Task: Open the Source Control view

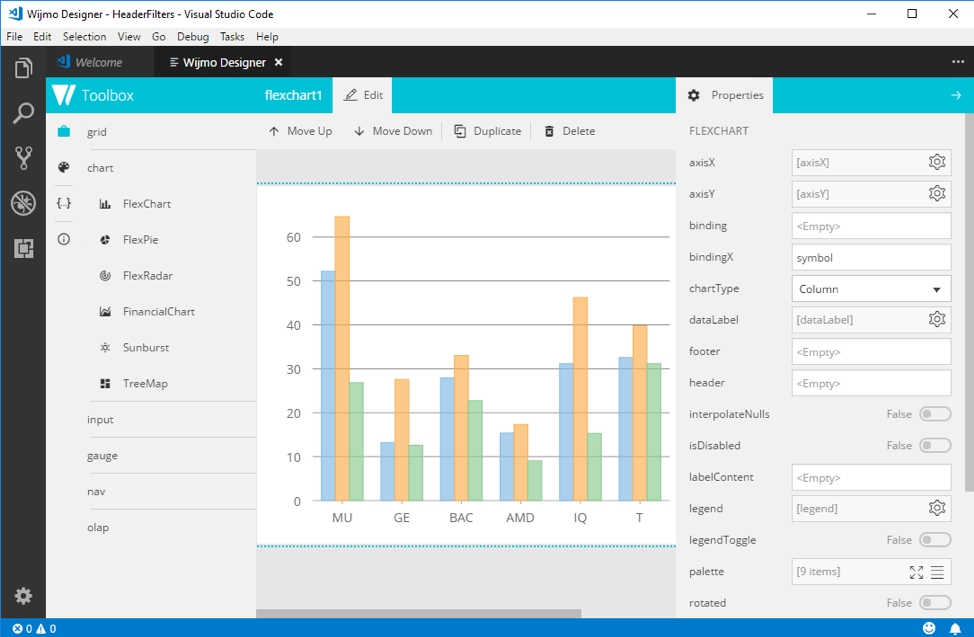Action: point(23,158)
